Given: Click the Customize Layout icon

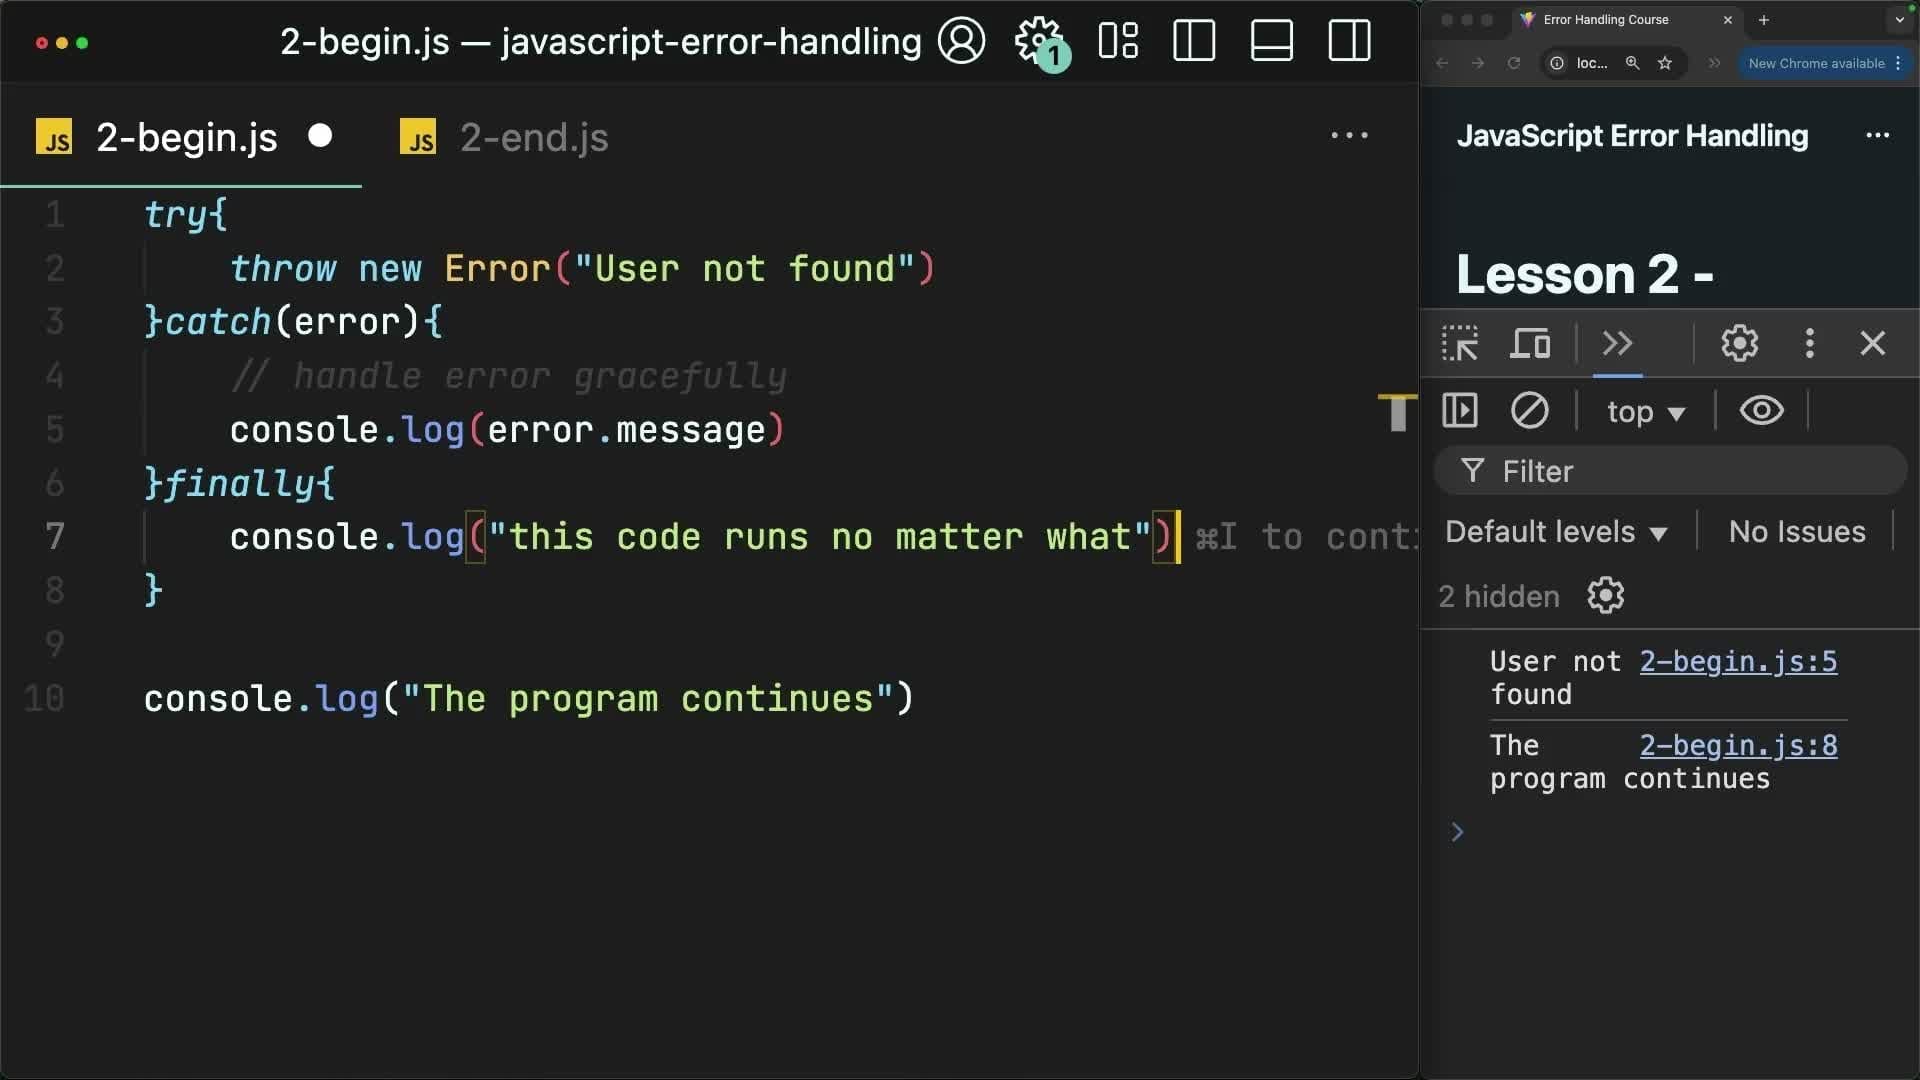Looking at the screenshot, I should [1118, 41].
